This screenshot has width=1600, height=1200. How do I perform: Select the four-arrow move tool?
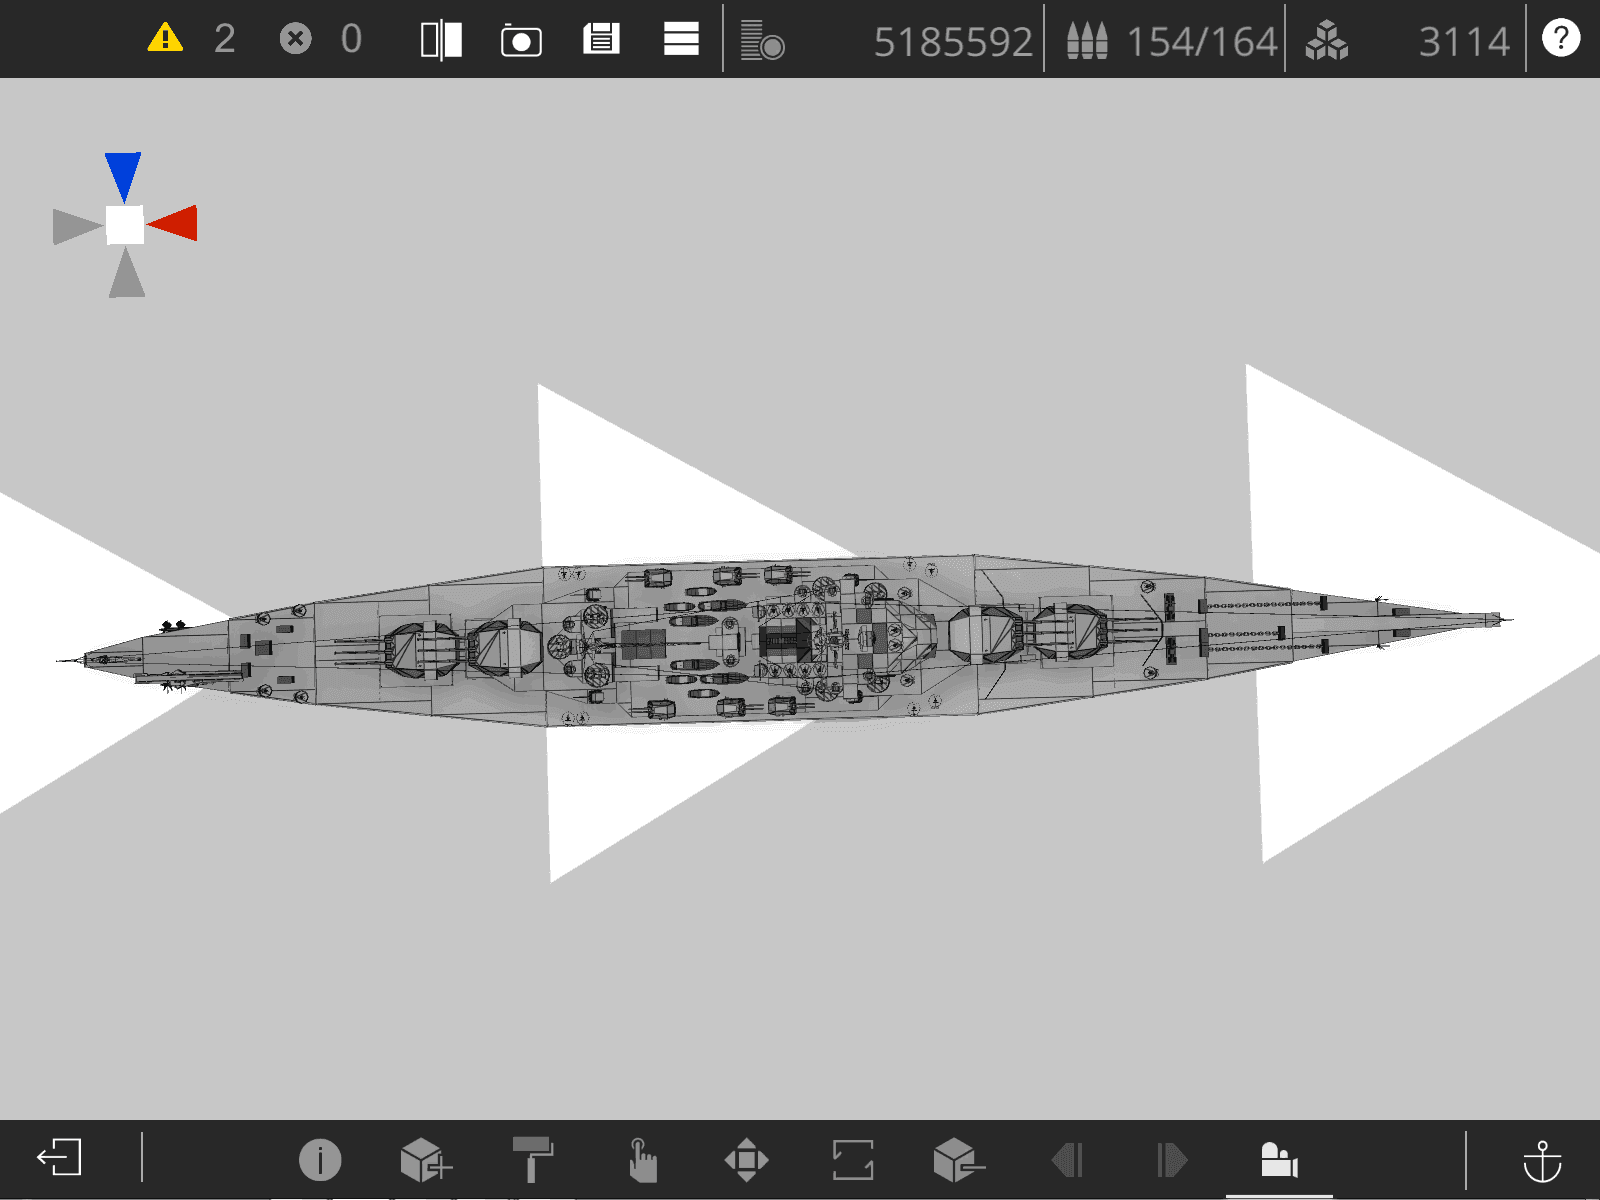click(x=747, y=1160)
